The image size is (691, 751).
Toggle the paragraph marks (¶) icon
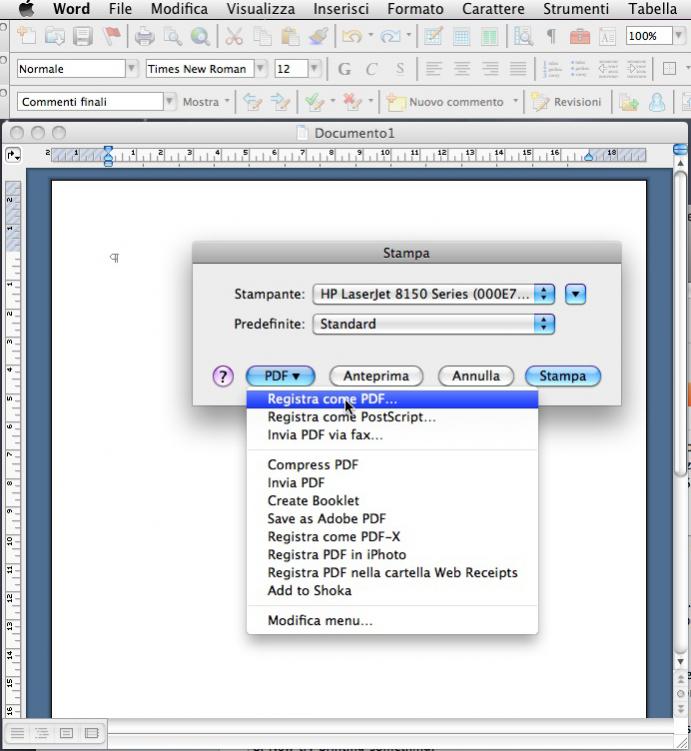552,36
